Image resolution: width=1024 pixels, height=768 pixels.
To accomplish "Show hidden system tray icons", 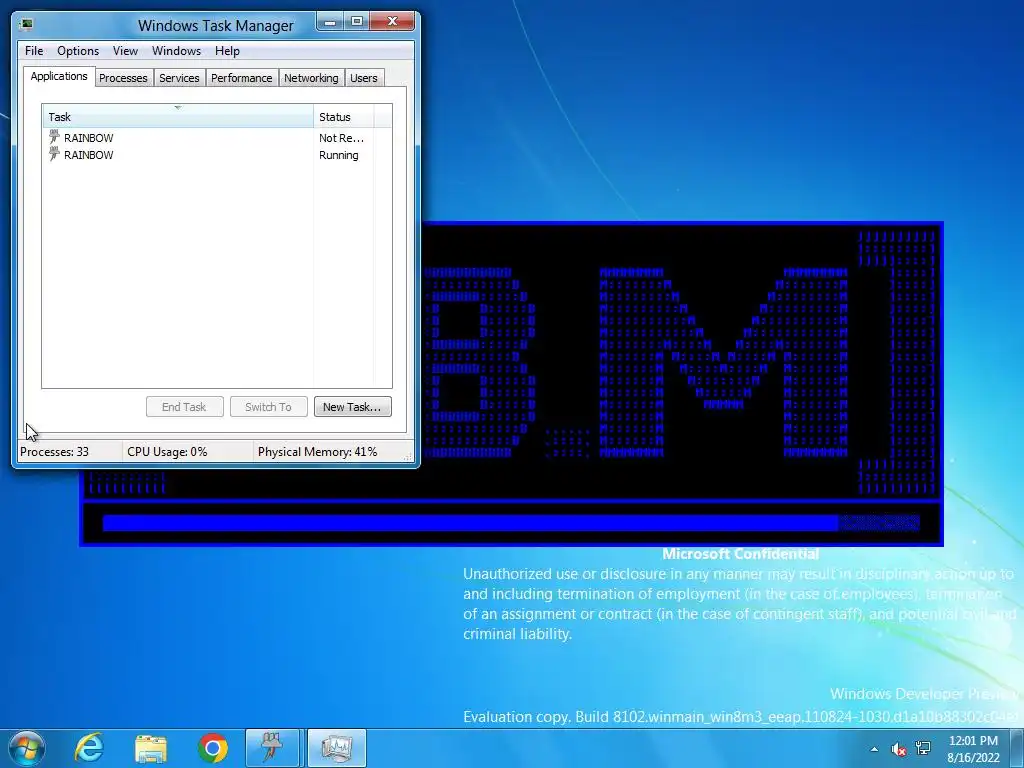I will point(874,749).
